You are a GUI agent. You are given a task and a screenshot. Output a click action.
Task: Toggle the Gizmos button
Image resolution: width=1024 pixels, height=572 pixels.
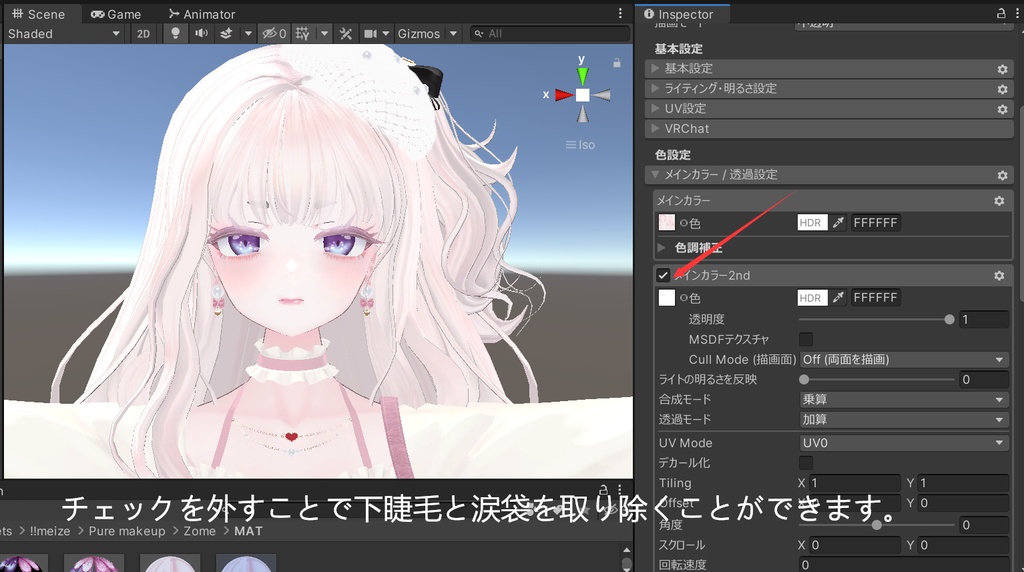pos(419,33)
